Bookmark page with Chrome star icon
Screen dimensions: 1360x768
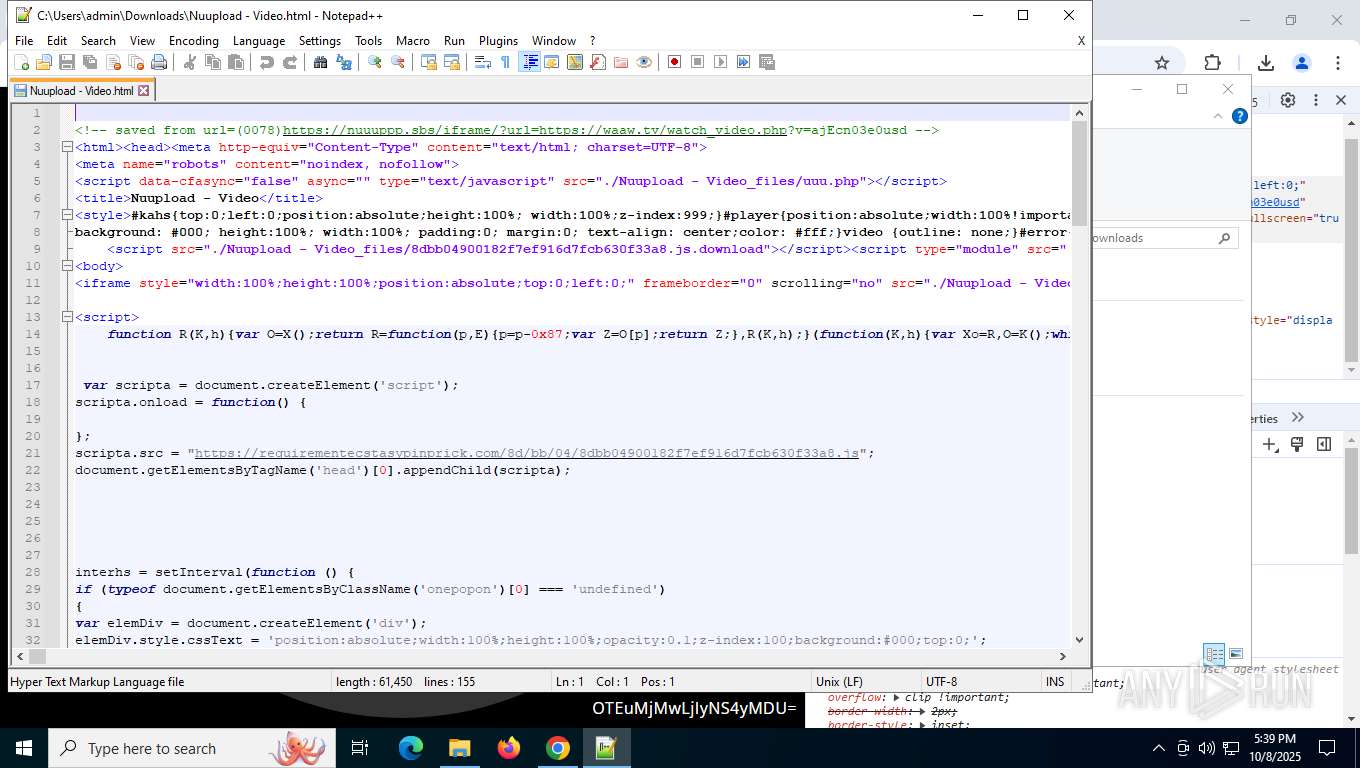[x=1162, y=62]
